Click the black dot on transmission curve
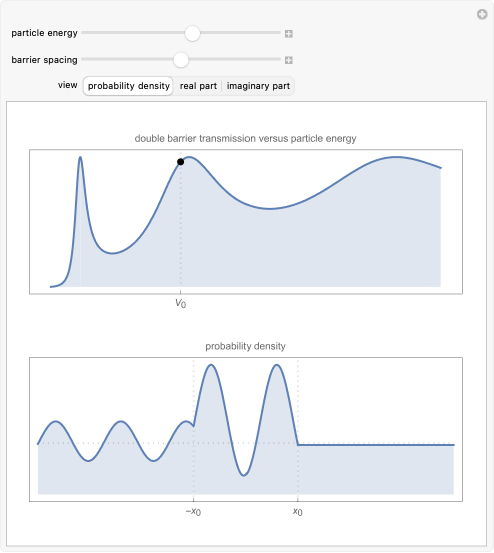The width and height of the screenshot is (494, 553). click(x=181, y=162)
